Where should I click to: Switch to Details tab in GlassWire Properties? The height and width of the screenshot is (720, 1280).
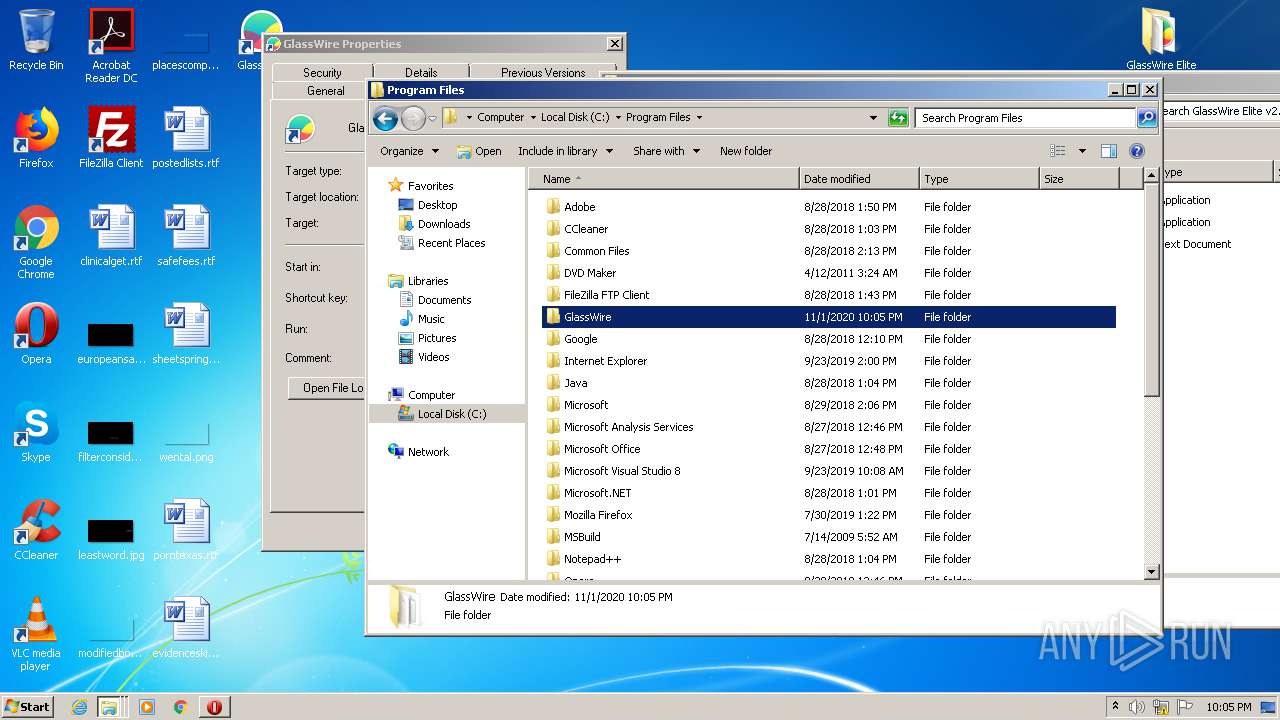click(421, 73)
